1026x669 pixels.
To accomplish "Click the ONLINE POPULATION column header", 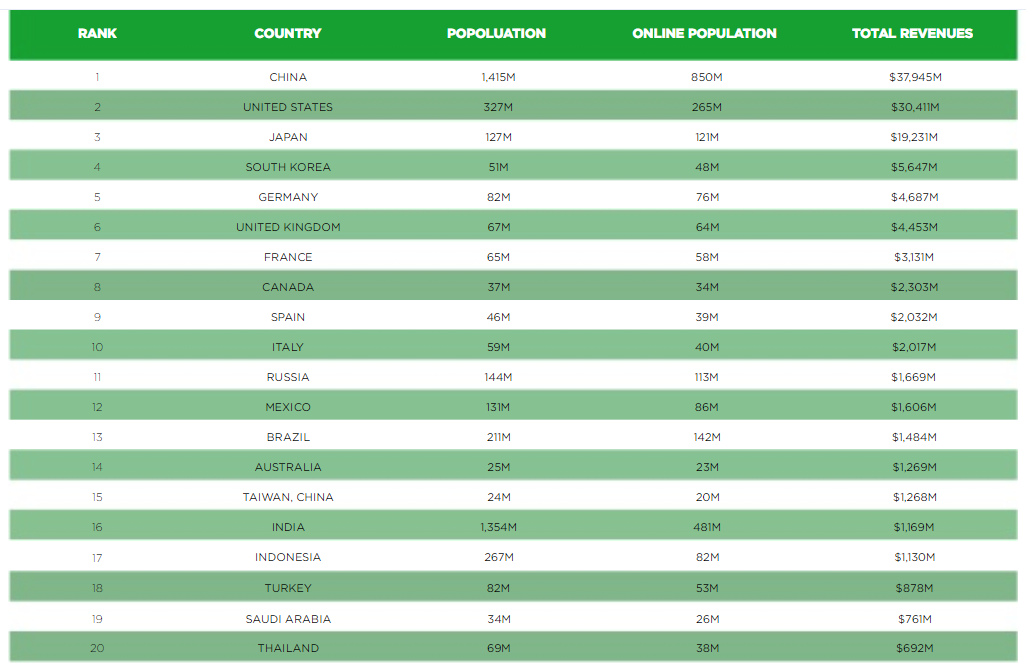I will (x=704, y=33).
